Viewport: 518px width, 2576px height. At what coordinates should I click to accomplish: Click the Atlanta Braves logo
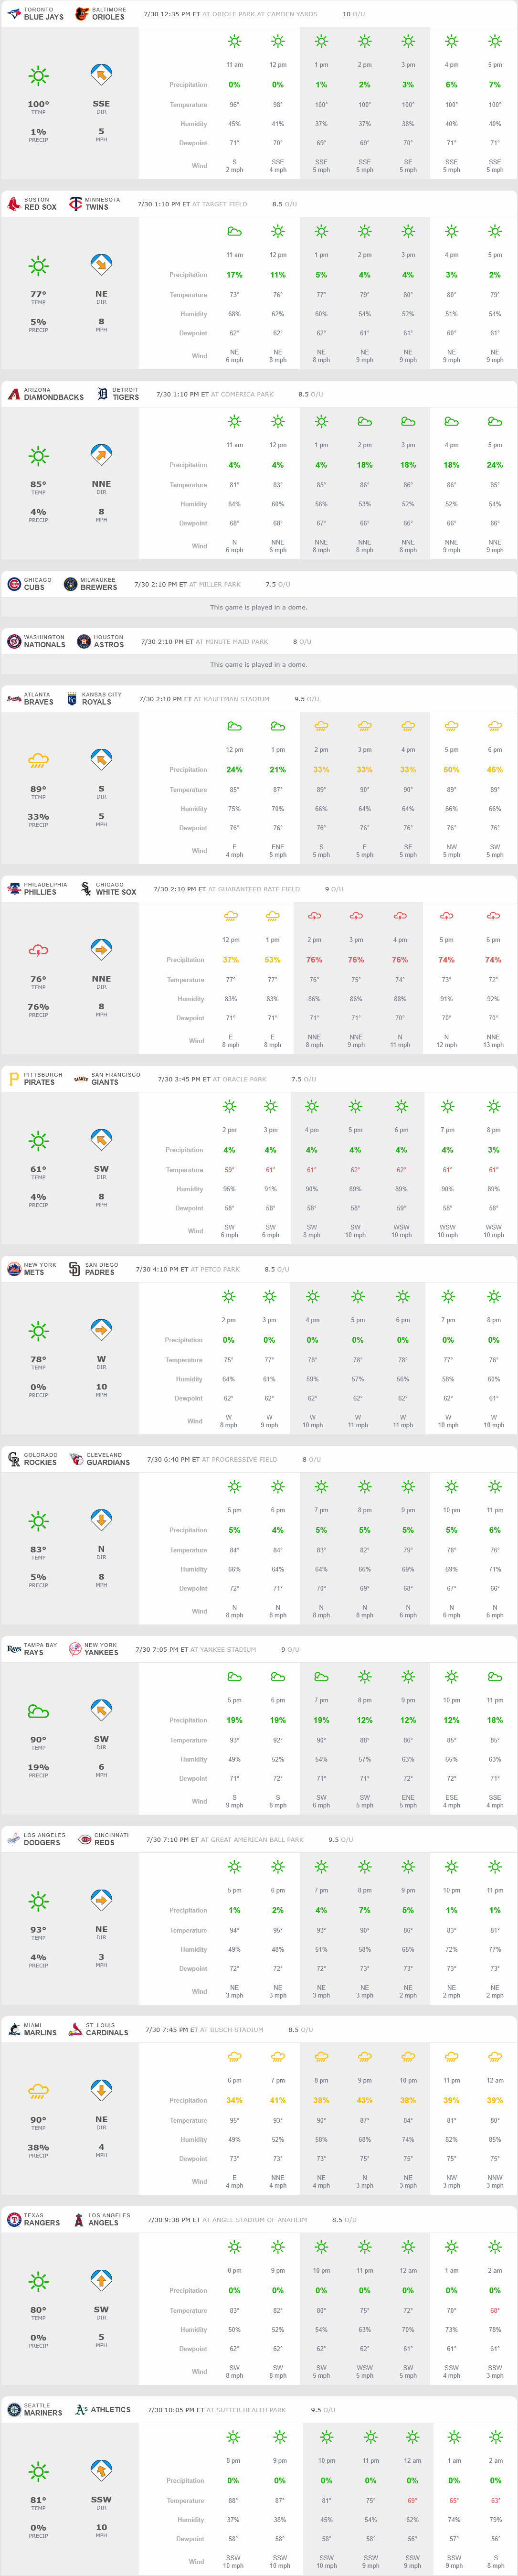click(x=14, y=699)
